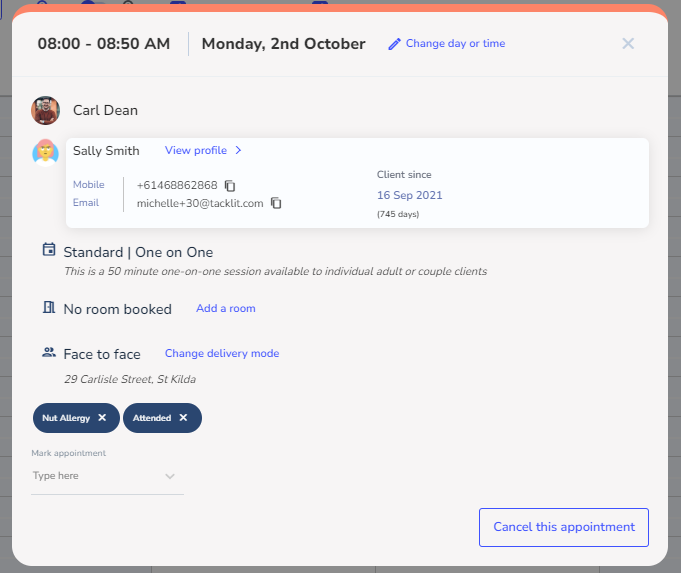The image size is (681, 573).
Task: Click Carl Dean's avatar photo
Action: [46, 110]
